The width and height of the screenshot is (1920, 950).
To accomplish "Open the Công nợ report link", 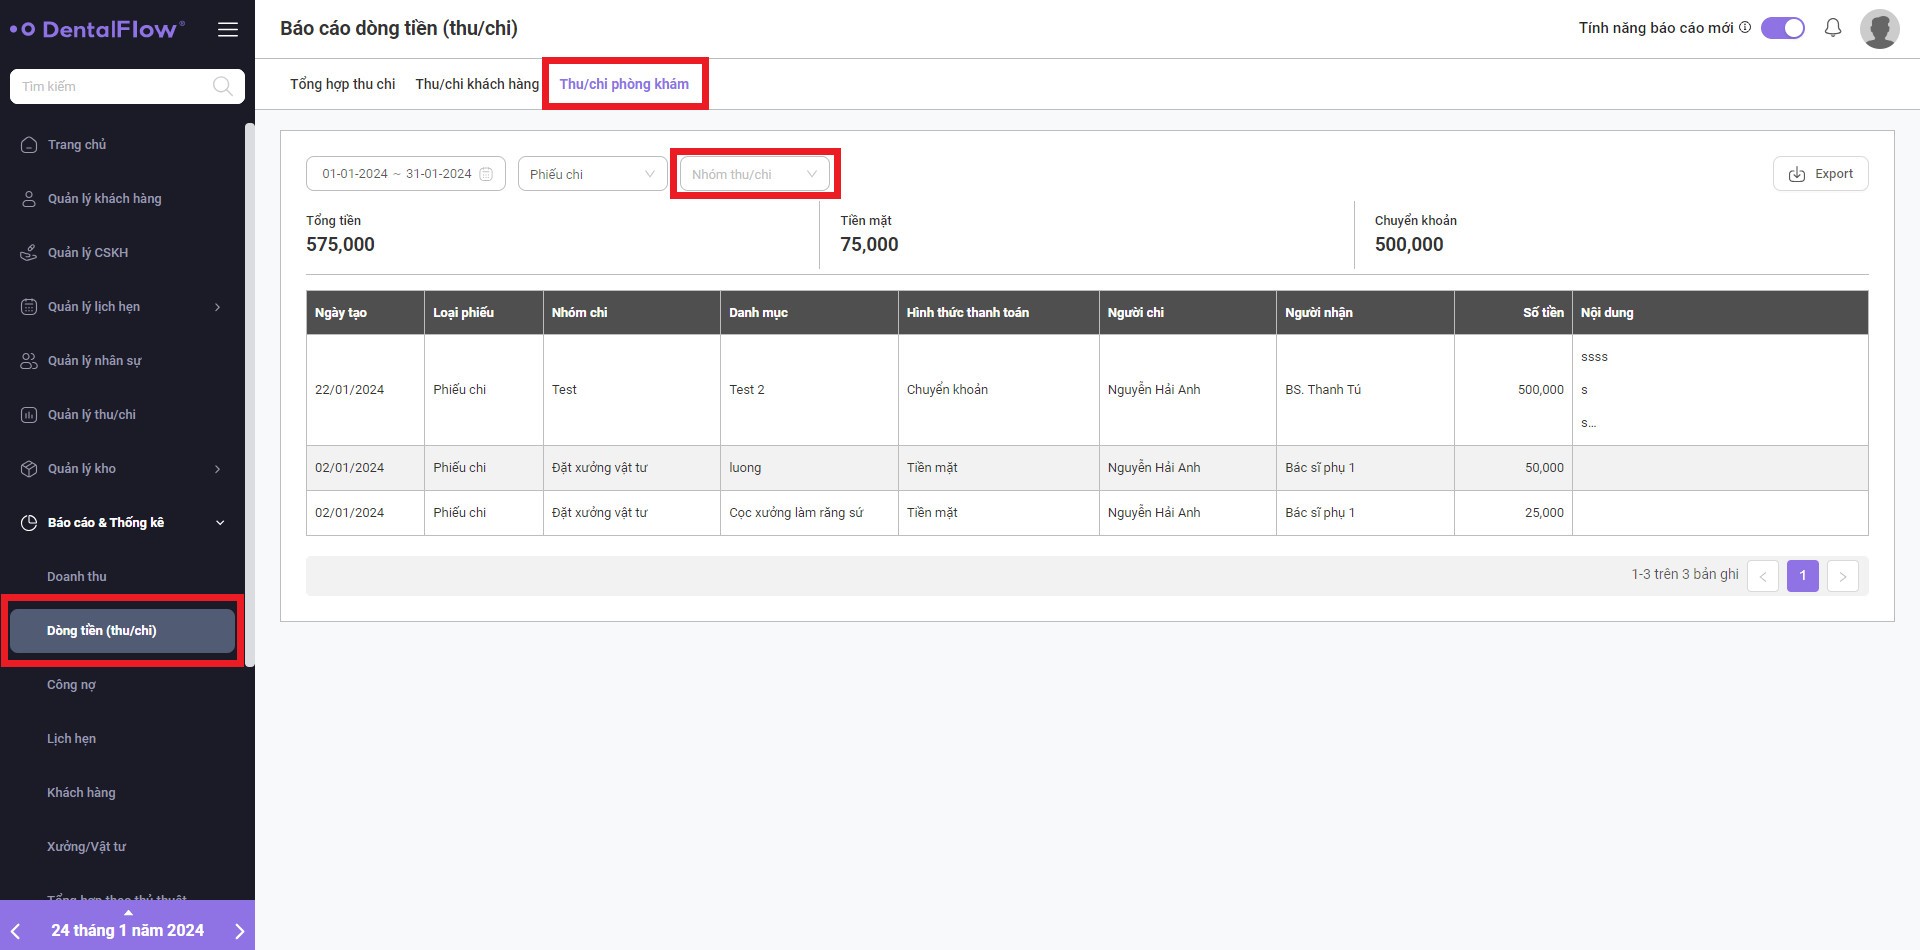I will point(71,685).
